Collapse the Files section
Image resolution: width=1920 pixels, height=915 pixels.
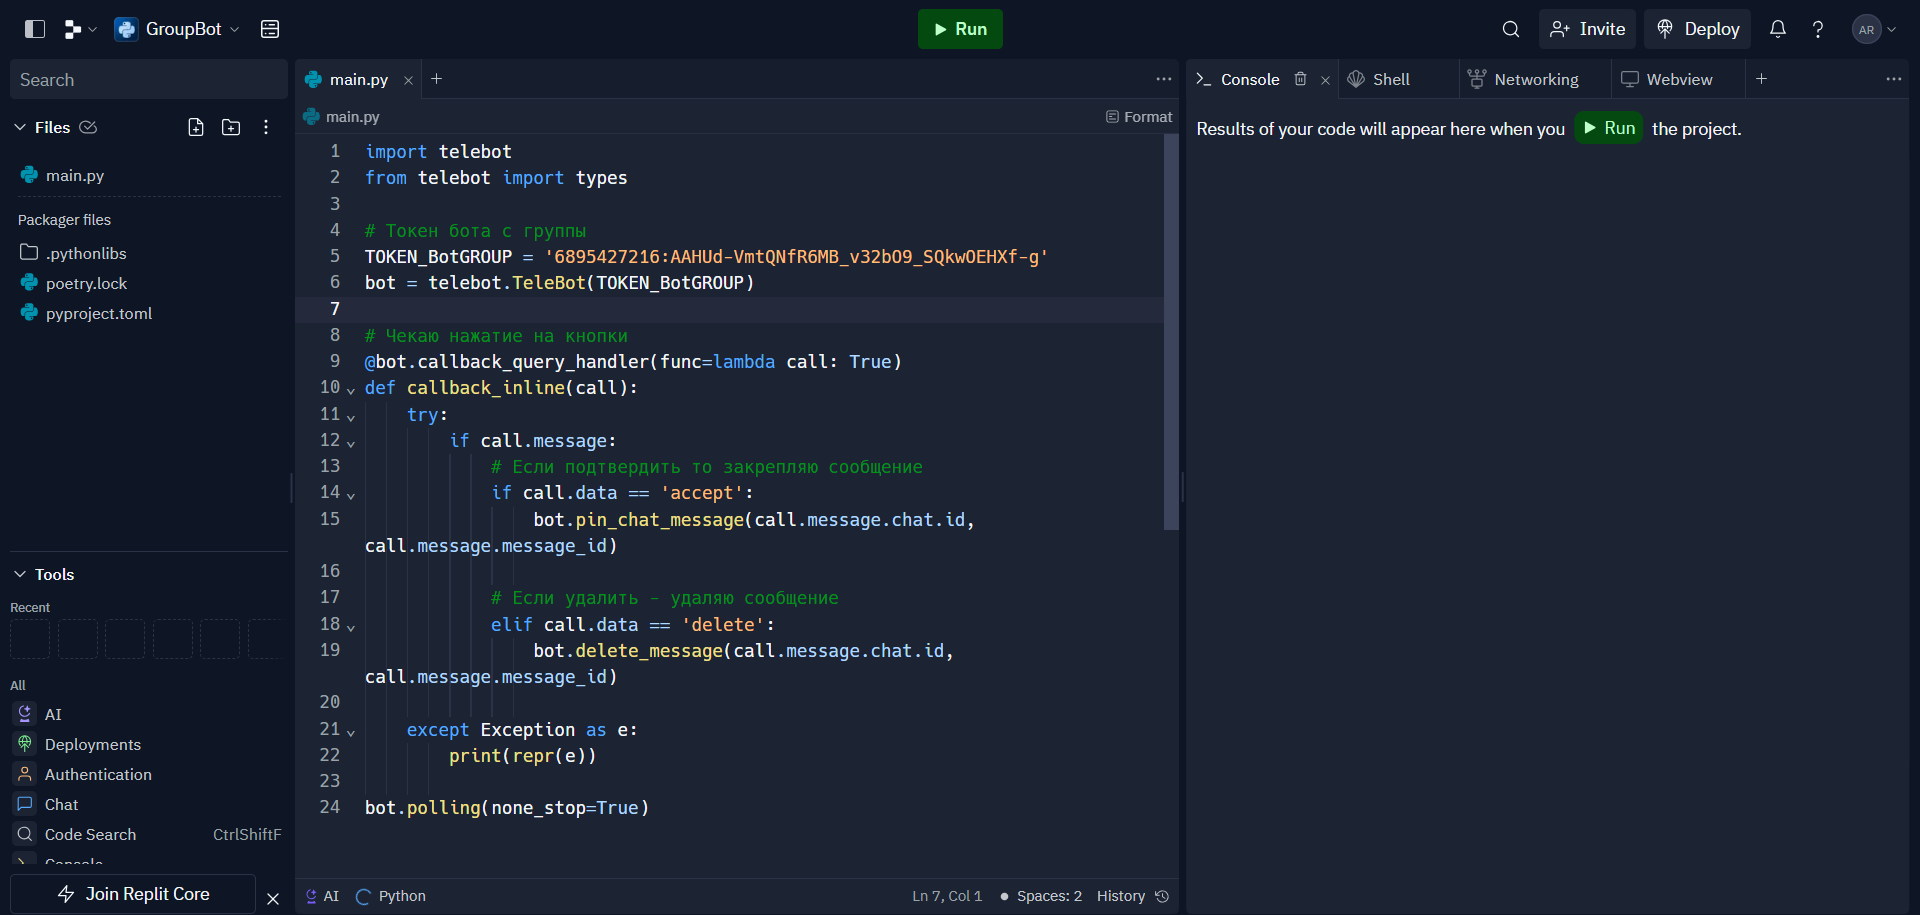click(20, 127)
